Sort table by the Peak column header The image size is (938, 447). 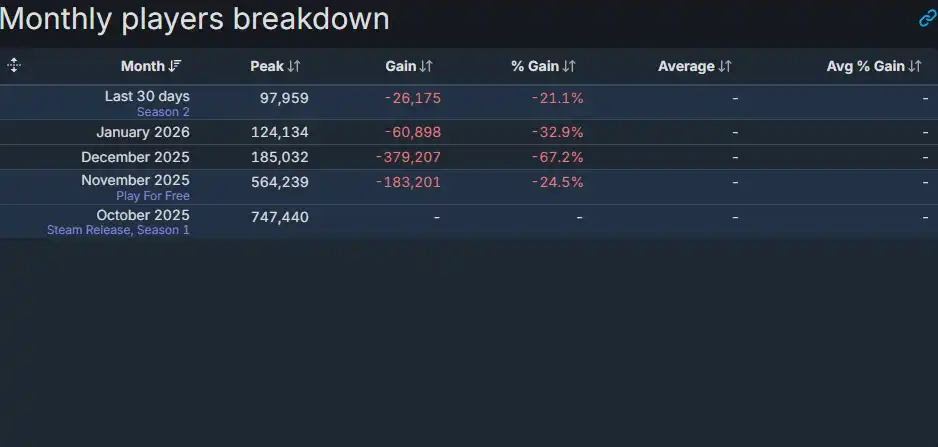[267, 67]
